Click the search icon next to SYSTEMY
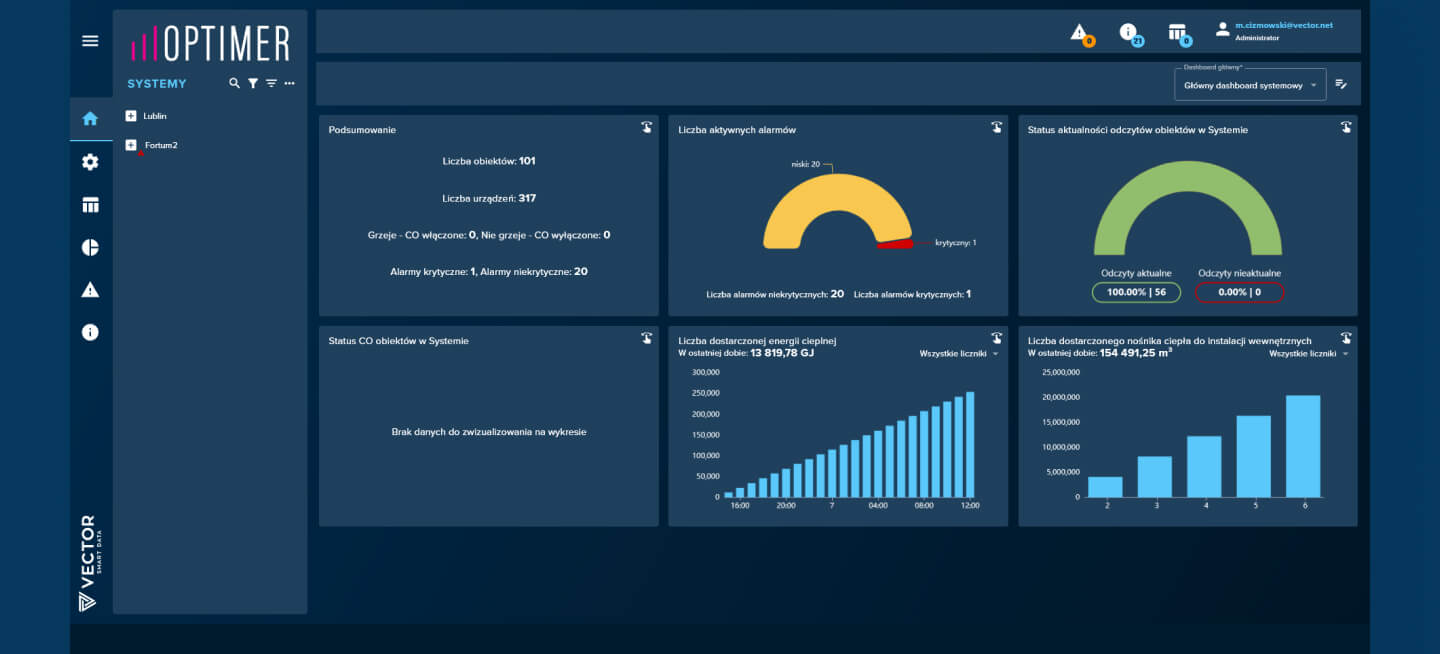Screen dimensions: 1440x654 tap(234, 84)
